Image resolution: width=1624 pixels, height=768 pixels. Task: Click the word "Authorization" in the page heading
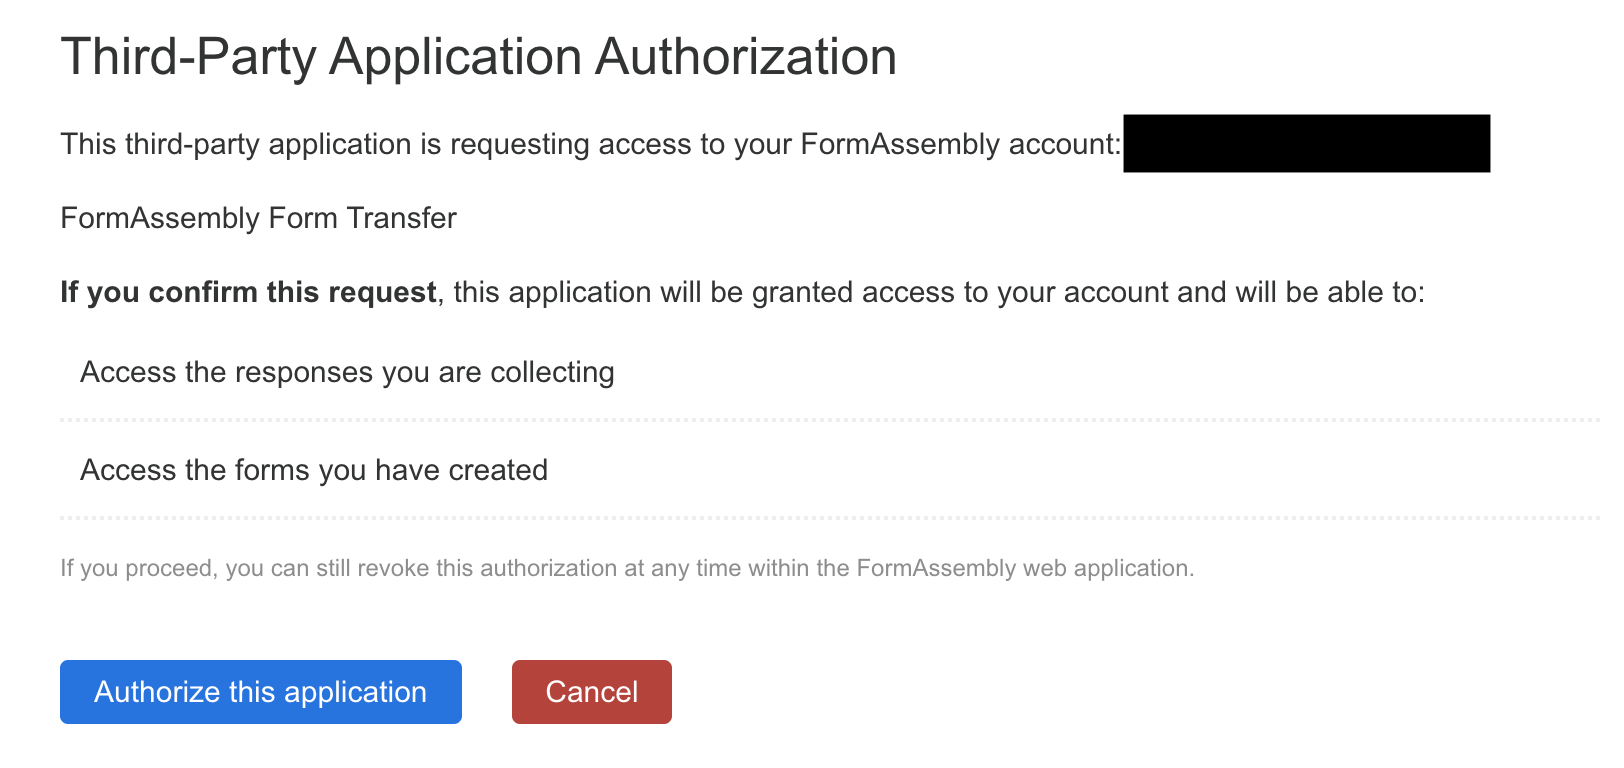tap(746, 57)
